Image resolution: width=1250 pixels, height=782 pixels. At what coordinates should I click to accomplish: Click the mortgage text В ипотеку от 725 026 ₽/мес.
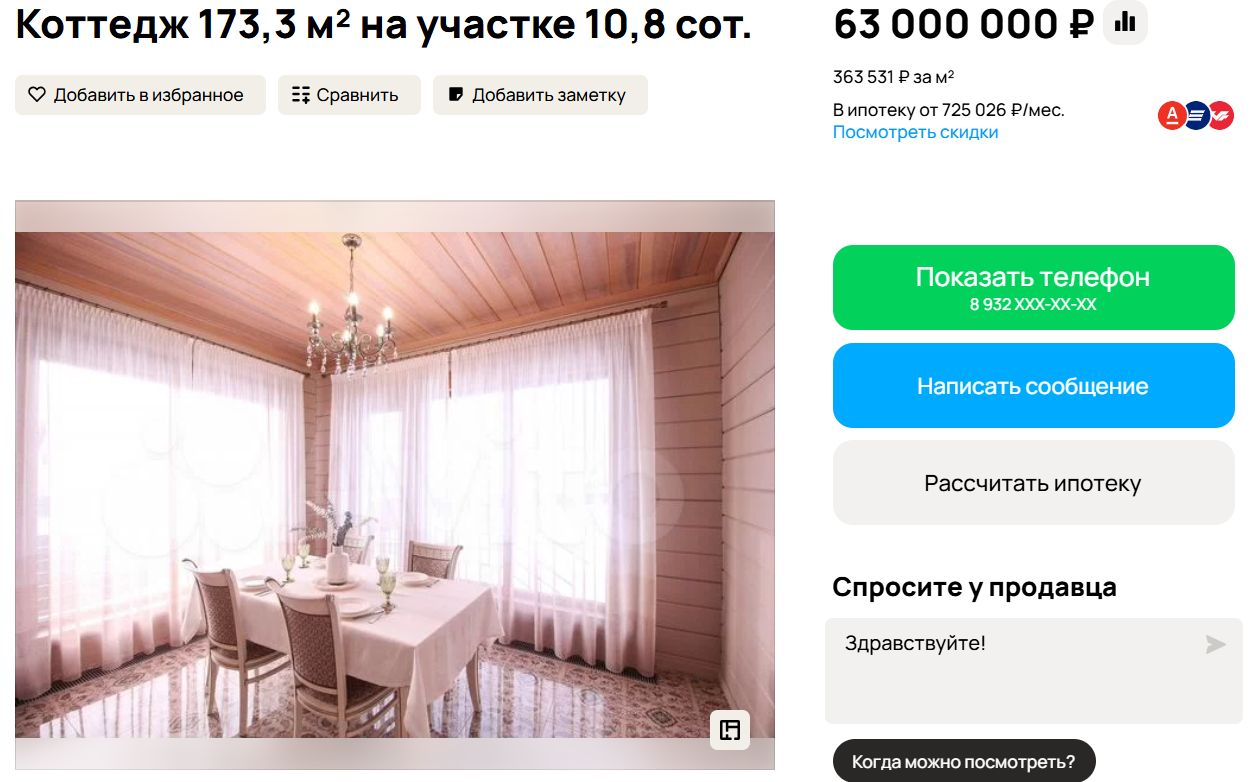[x=949, y=110]
